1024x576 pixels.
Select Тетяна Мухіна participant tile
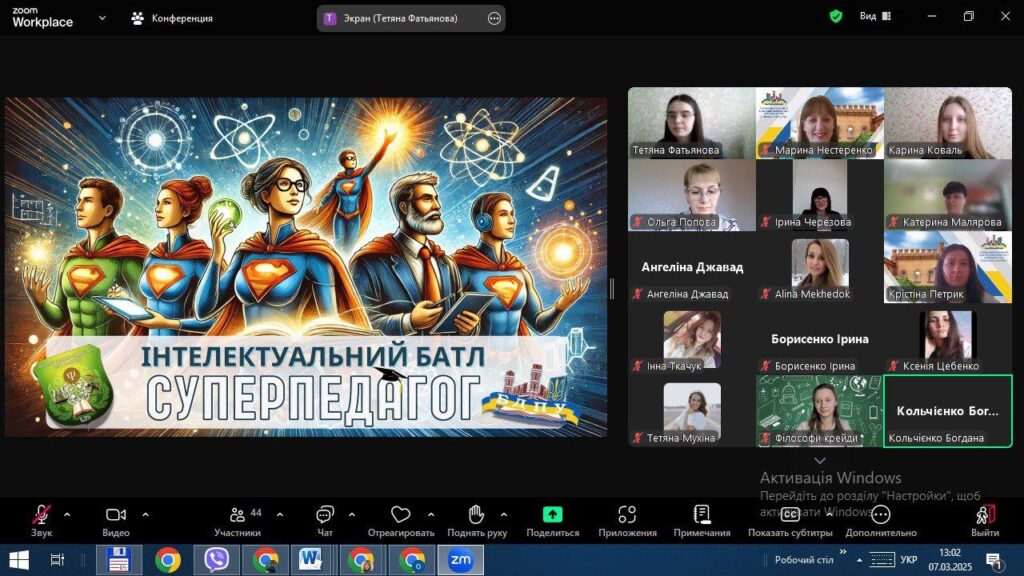[x=692, y=411]
